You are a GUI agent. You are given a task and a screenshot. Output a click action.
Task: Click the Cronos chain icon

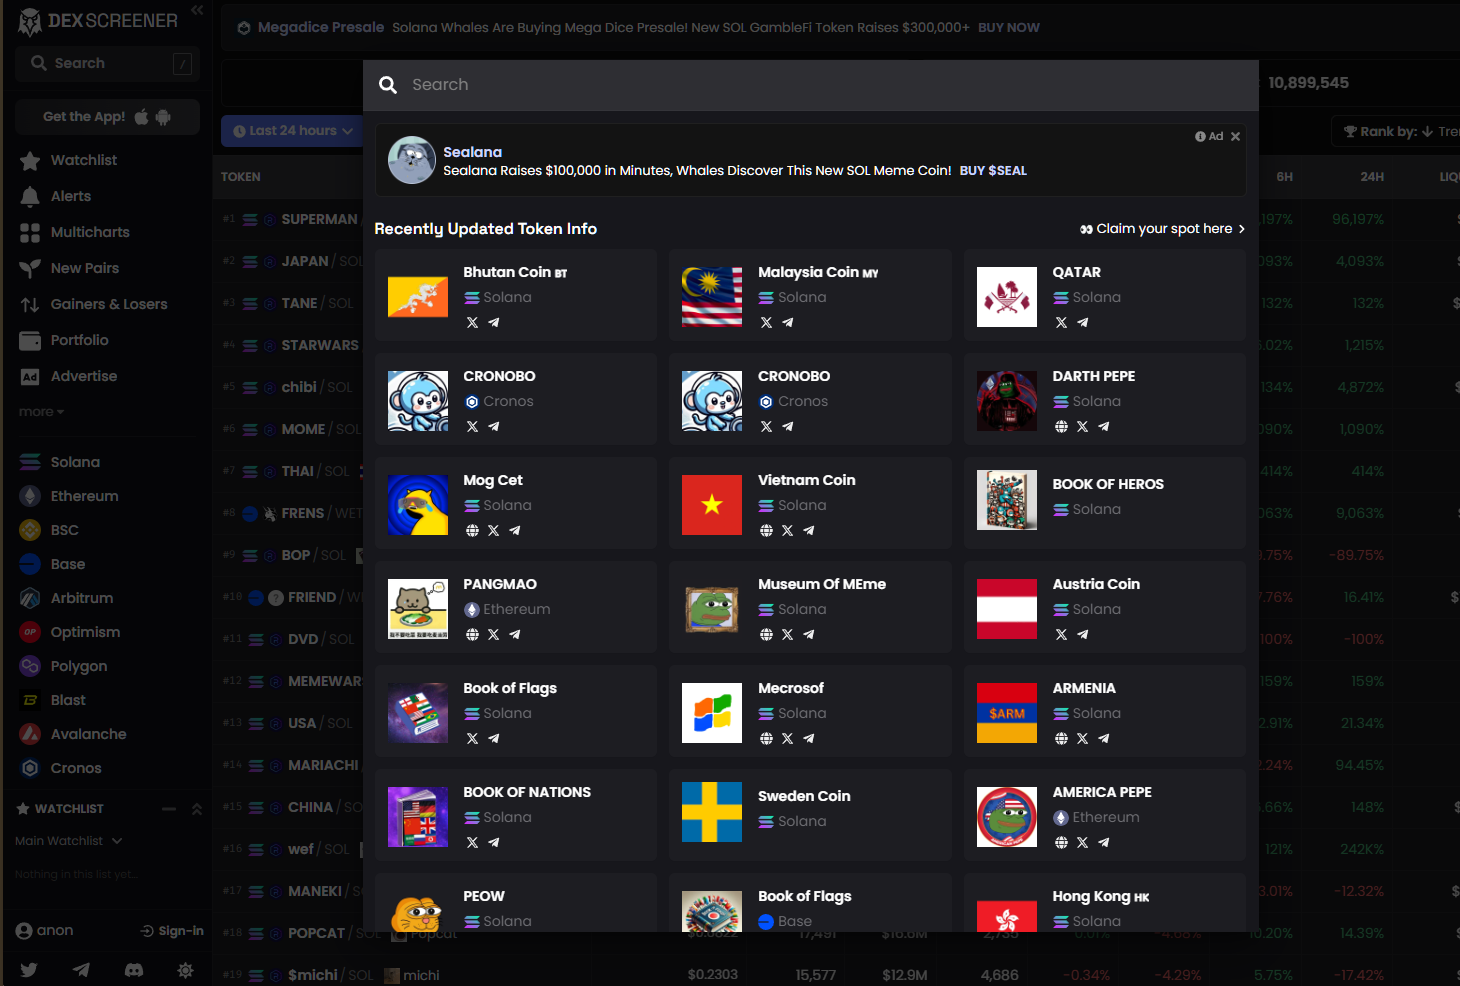pyautogui.click(x=30, y=768)
